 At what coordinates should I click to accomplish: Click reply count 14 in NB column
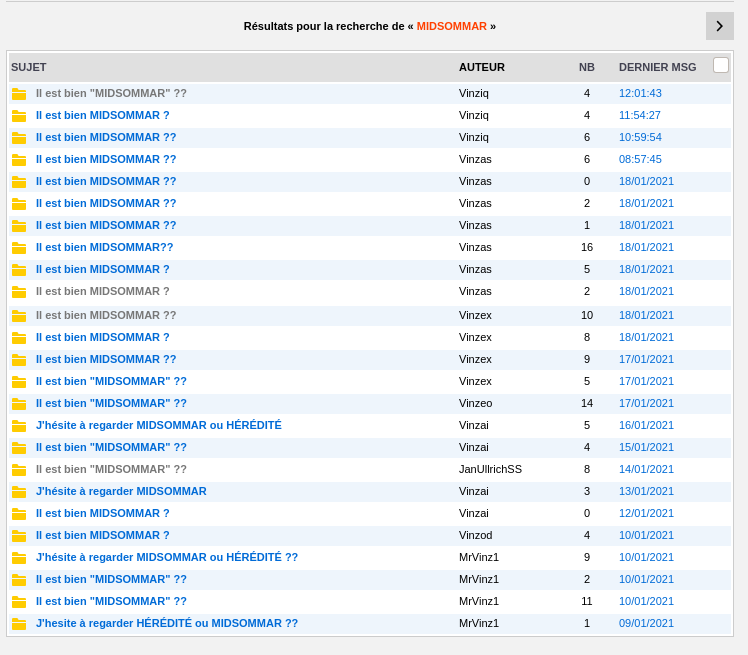coord(587,403)
